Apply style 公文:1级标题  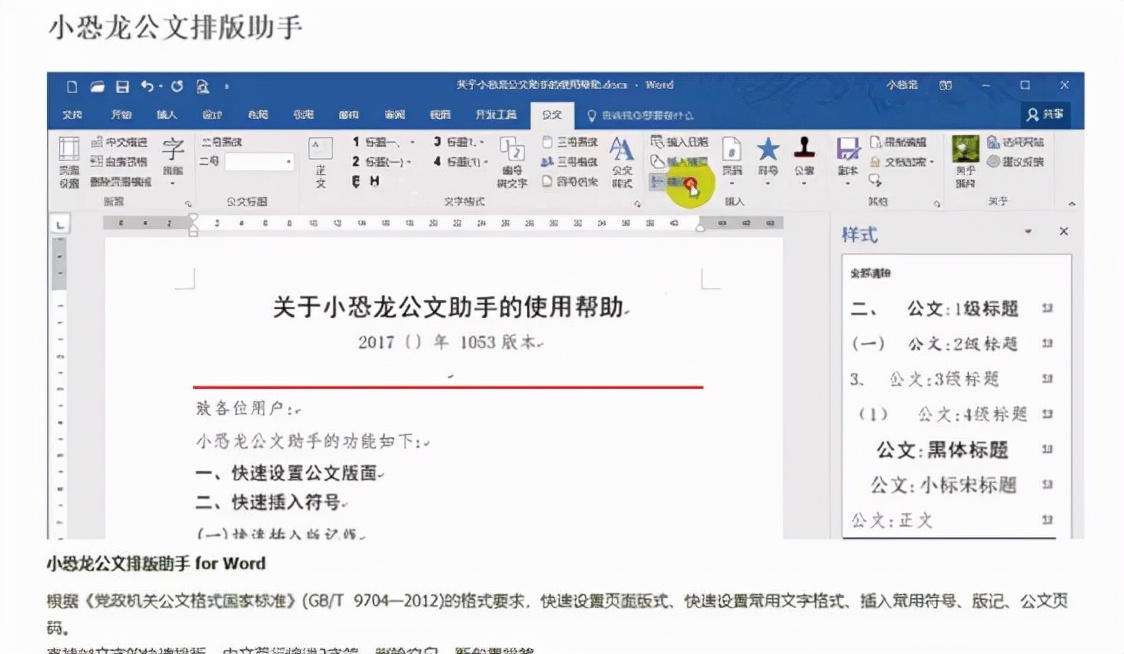tap(951, 309)
